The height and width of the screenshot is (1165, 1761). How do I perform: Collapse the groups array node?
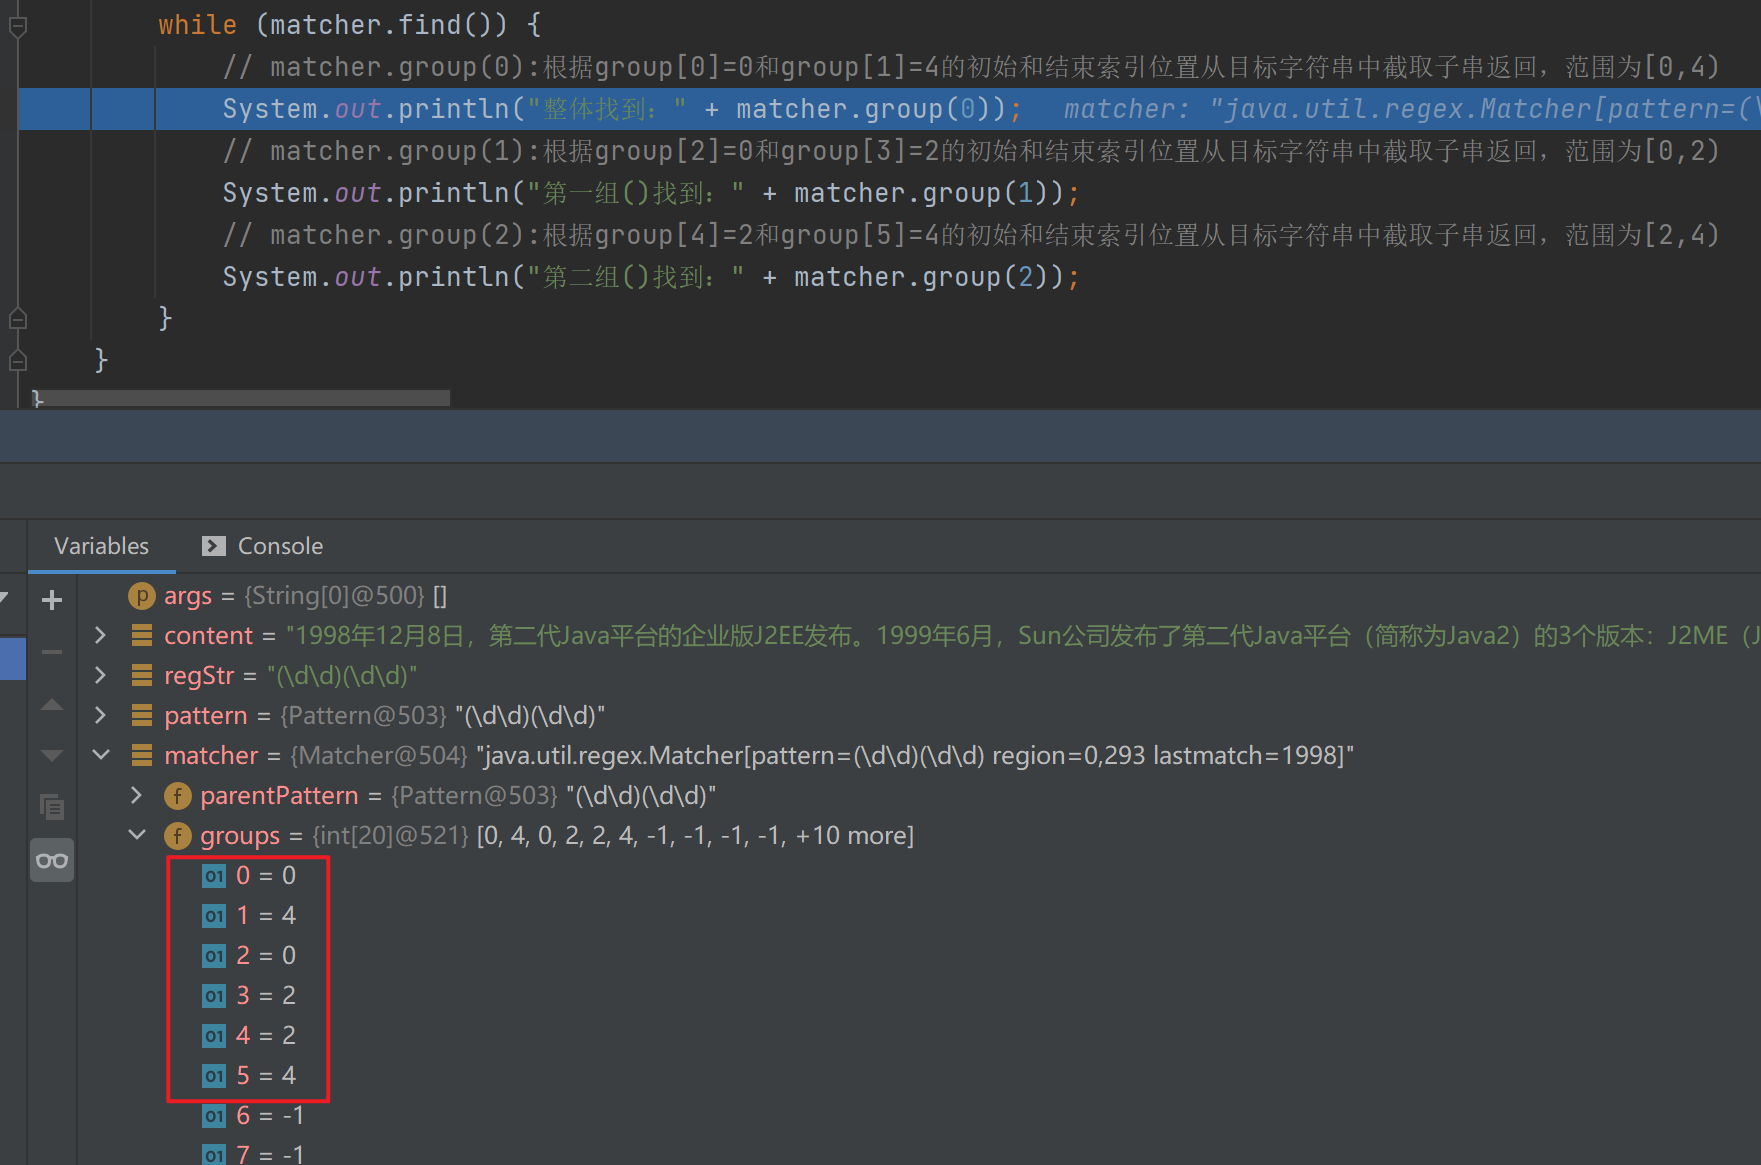(x=137, y=836)
